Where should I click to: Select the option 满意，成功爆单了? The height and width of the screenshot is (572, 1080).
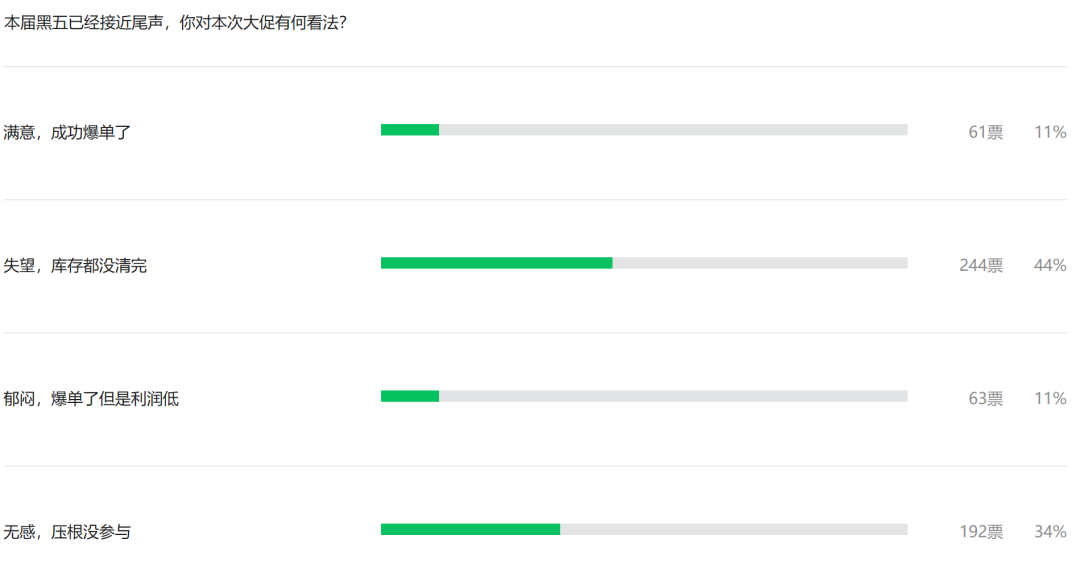coord(67,132)
